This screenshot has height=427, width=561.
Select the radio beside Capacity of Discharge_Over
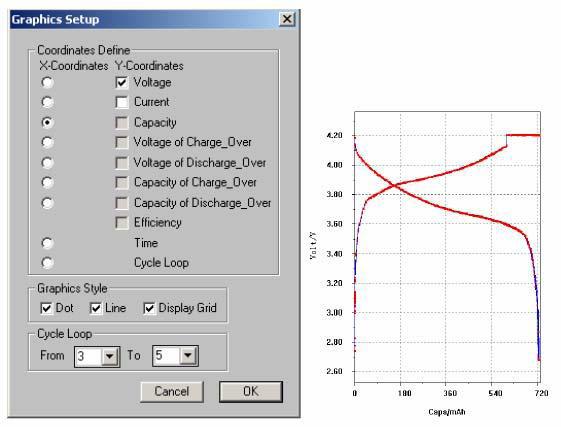pyautogui.click(x=48, y=203)
